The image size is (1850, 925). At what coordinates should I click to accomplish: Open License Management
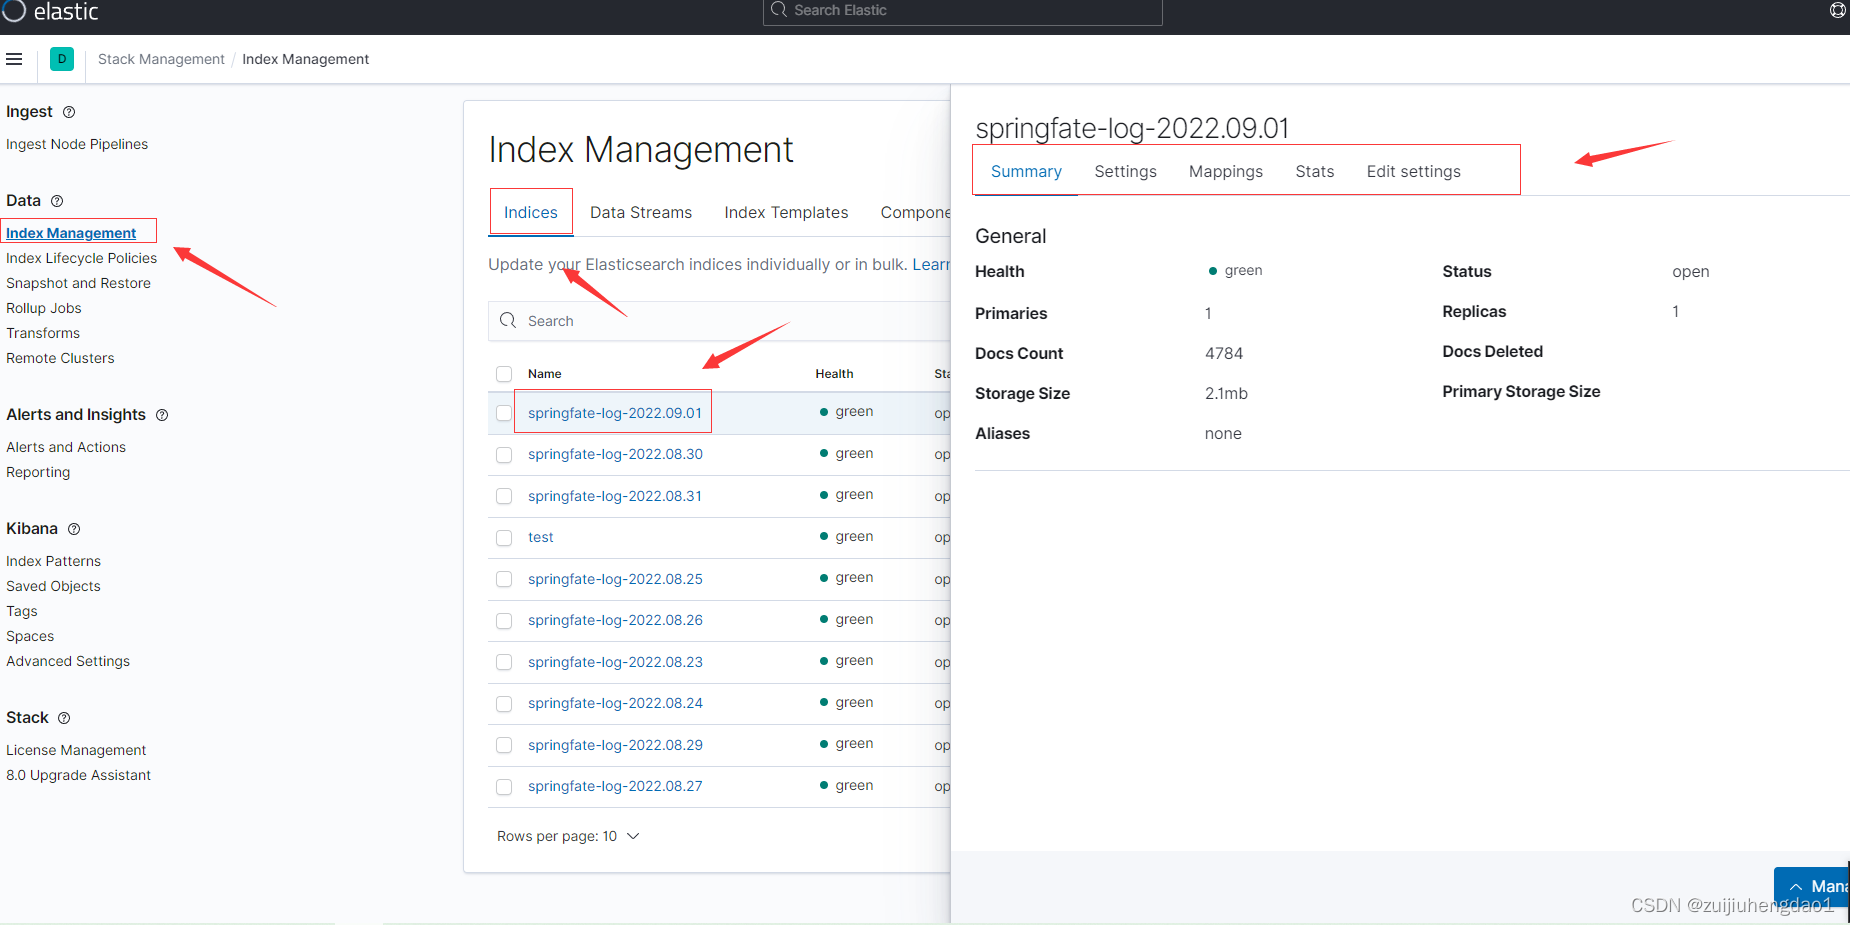[76, 750]
